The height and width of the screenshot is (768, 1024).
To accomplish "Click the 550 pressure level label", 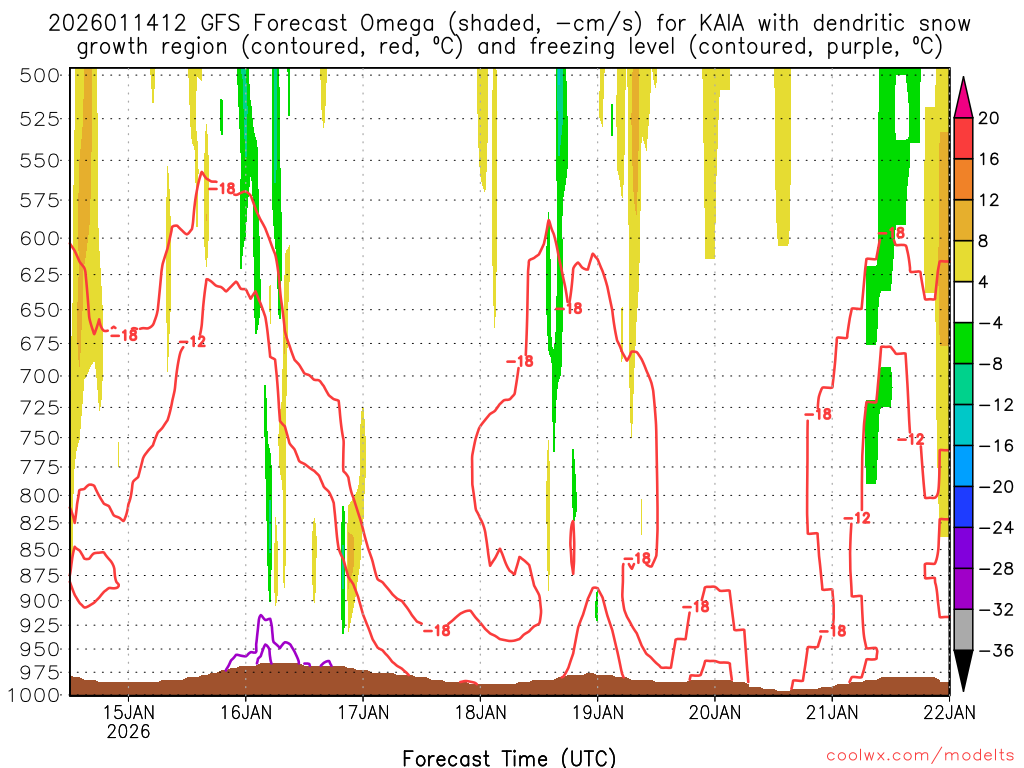I will (x=40, y=161).
